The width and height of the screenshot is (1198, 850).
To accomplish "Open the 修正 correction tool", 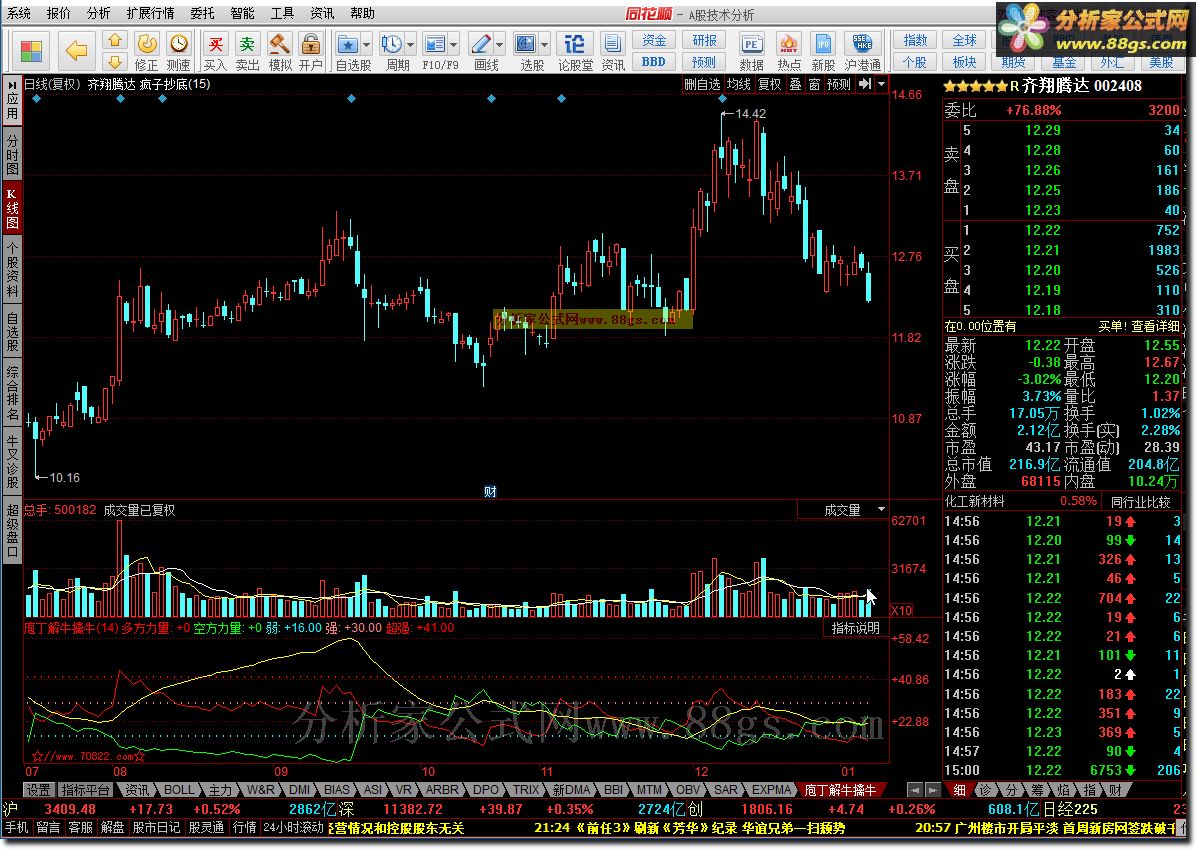I will coord(146,51).
